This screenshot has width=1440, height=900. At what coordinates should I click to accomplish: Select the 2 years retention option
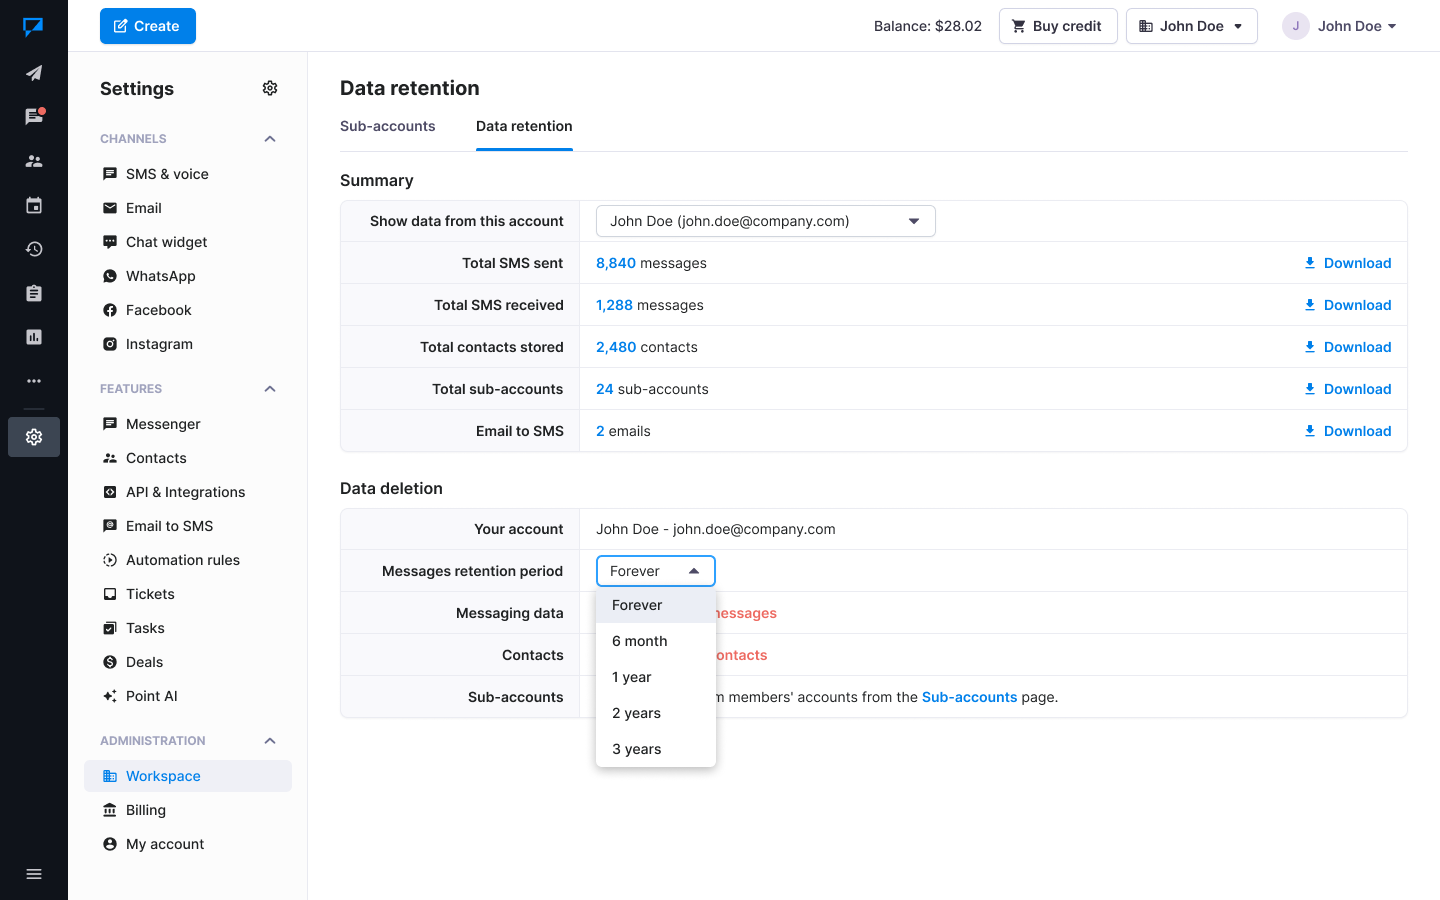pyautogui.click(x=637, y=713)
